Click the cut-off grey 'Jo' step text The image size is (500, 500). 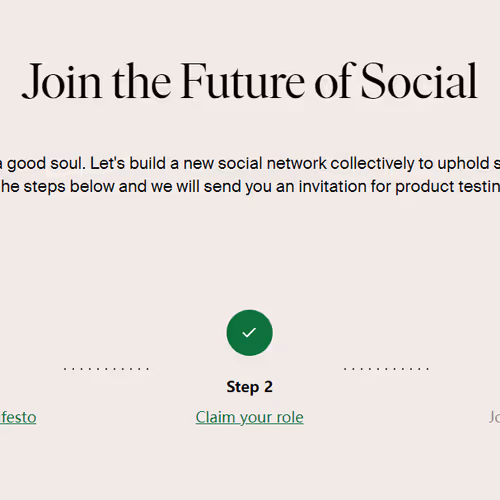[494, 417]
